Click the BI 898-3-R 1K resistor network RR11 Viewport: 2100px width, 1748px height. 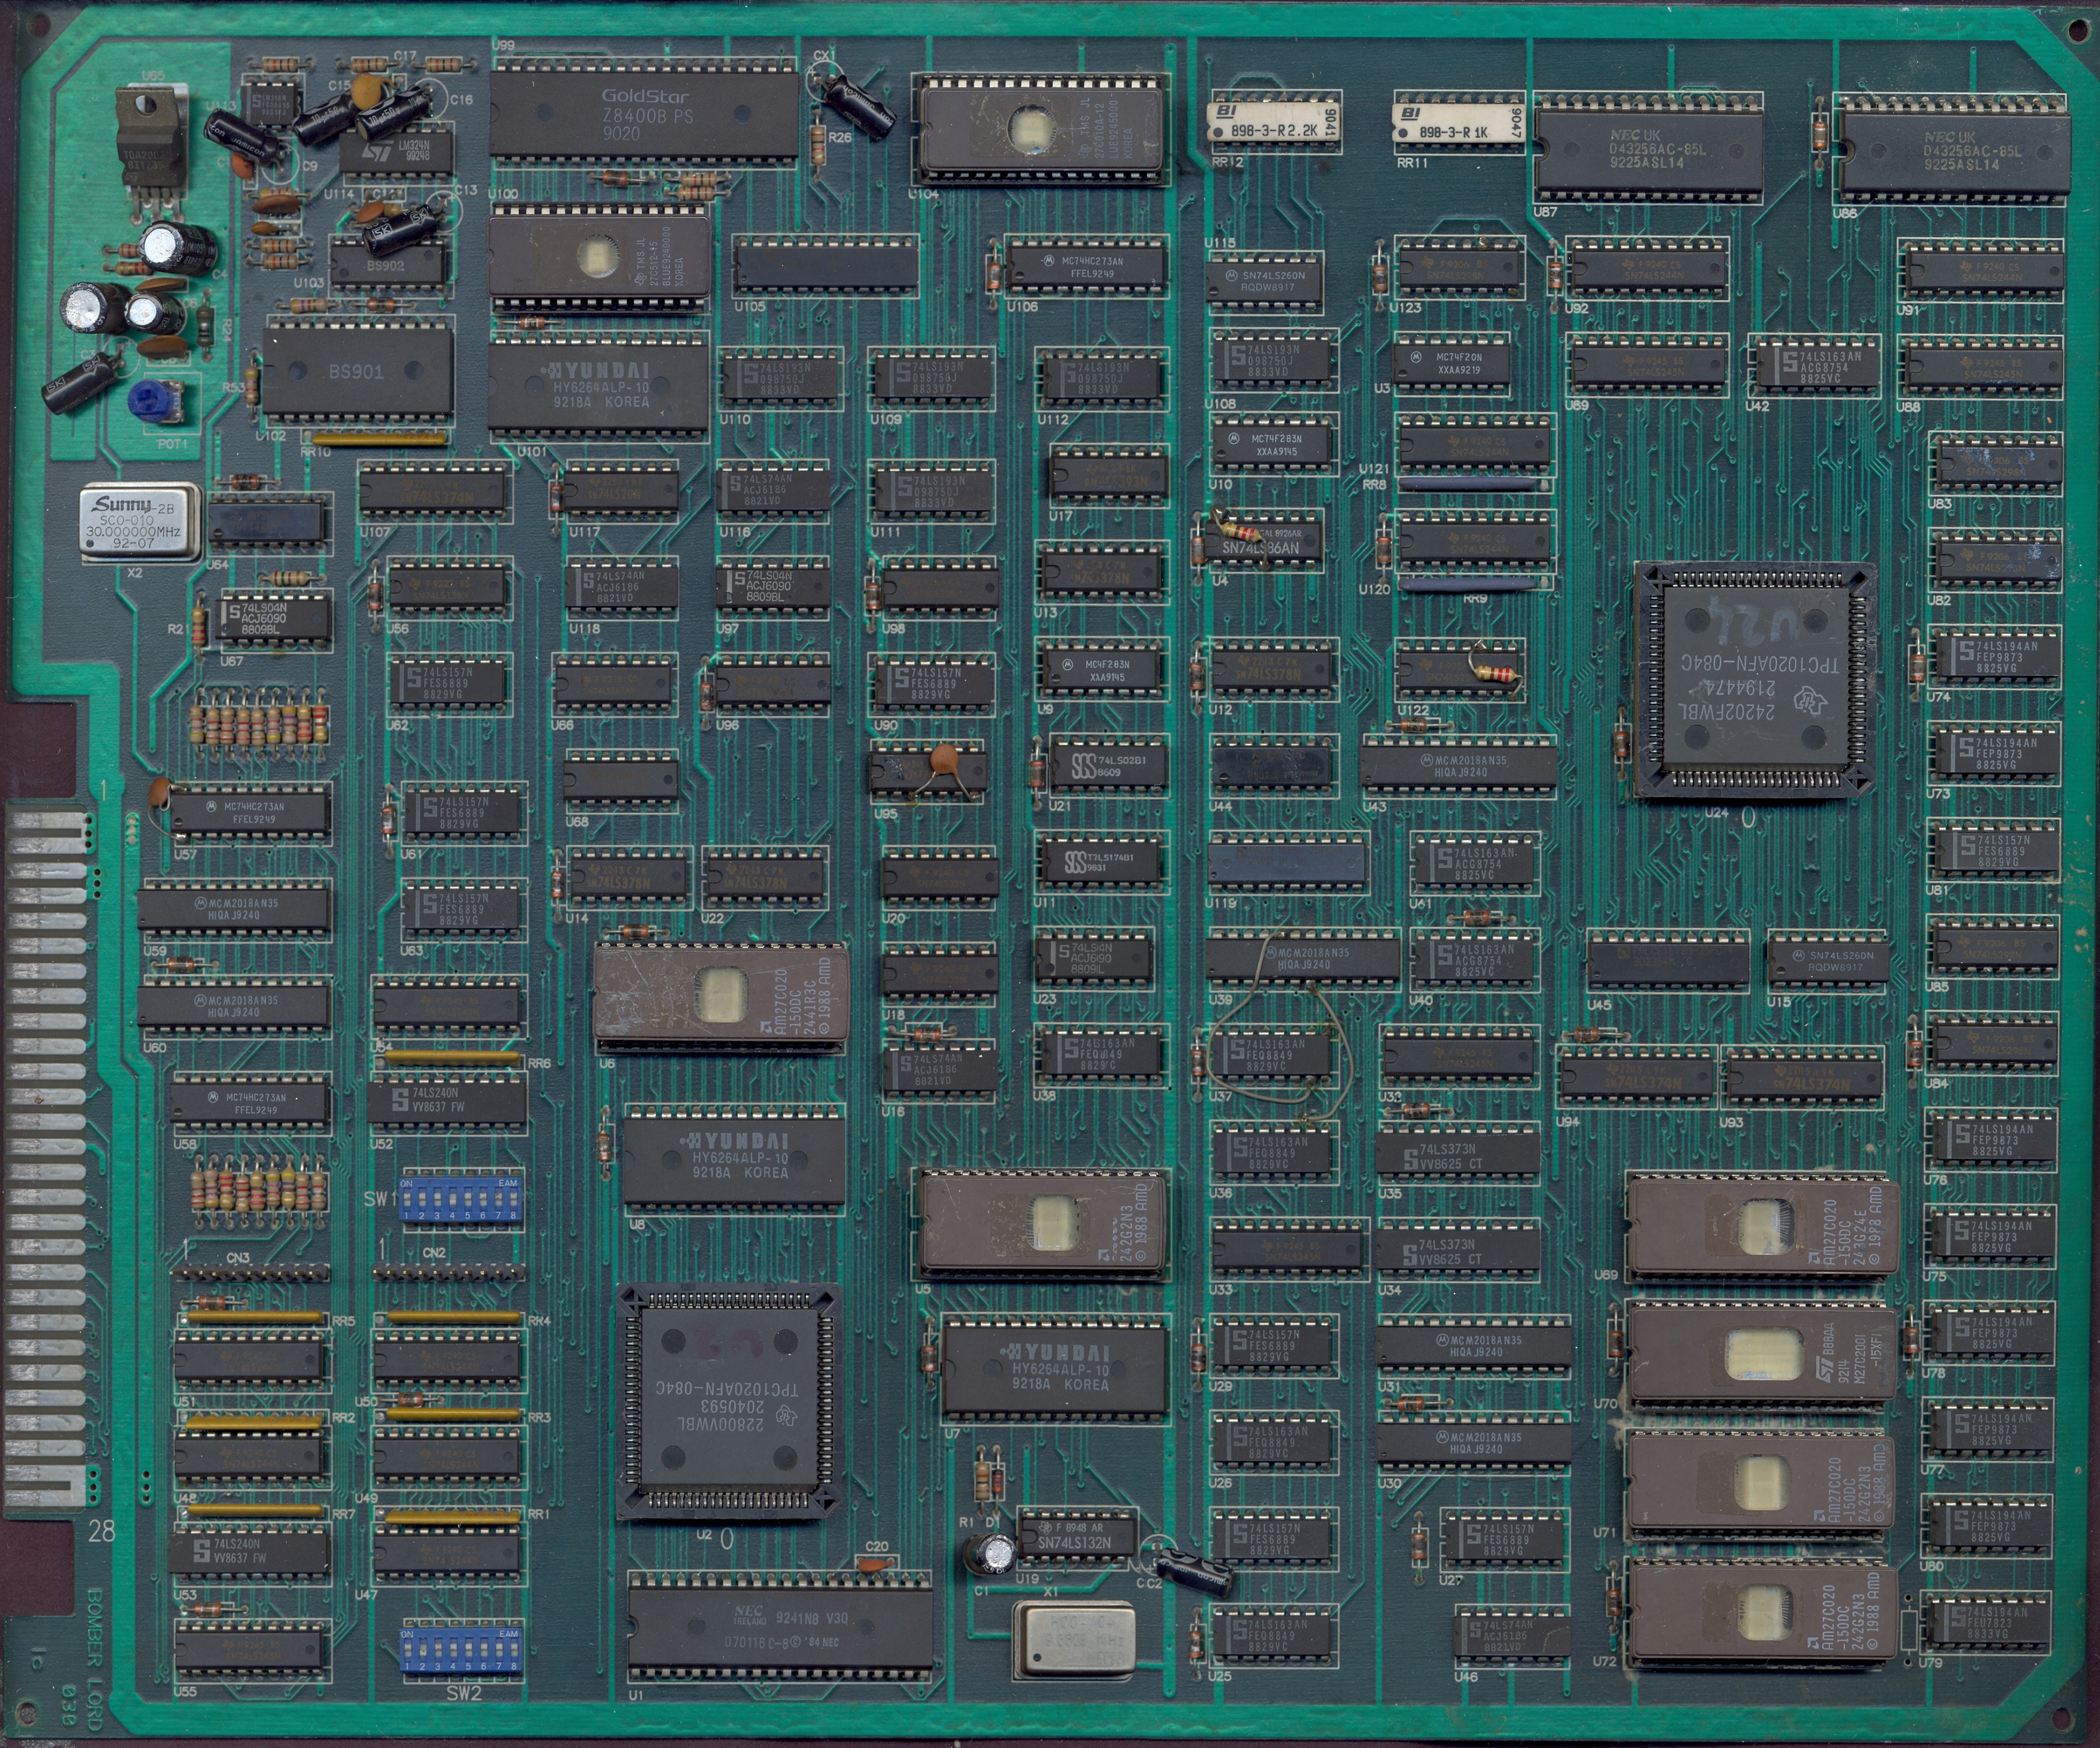point(1458,122)
